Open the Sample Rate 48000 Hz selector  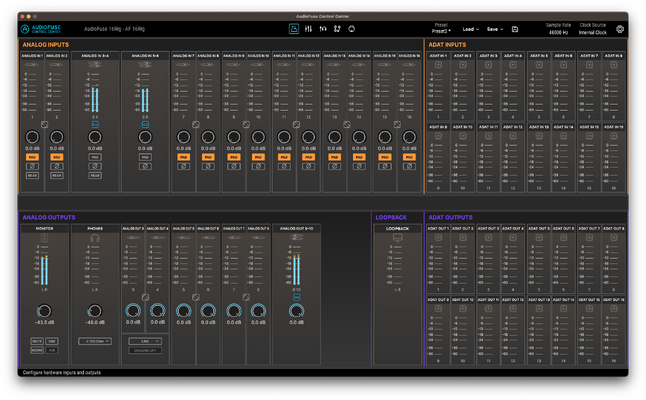pyautogui.click(x=558, y=33)
